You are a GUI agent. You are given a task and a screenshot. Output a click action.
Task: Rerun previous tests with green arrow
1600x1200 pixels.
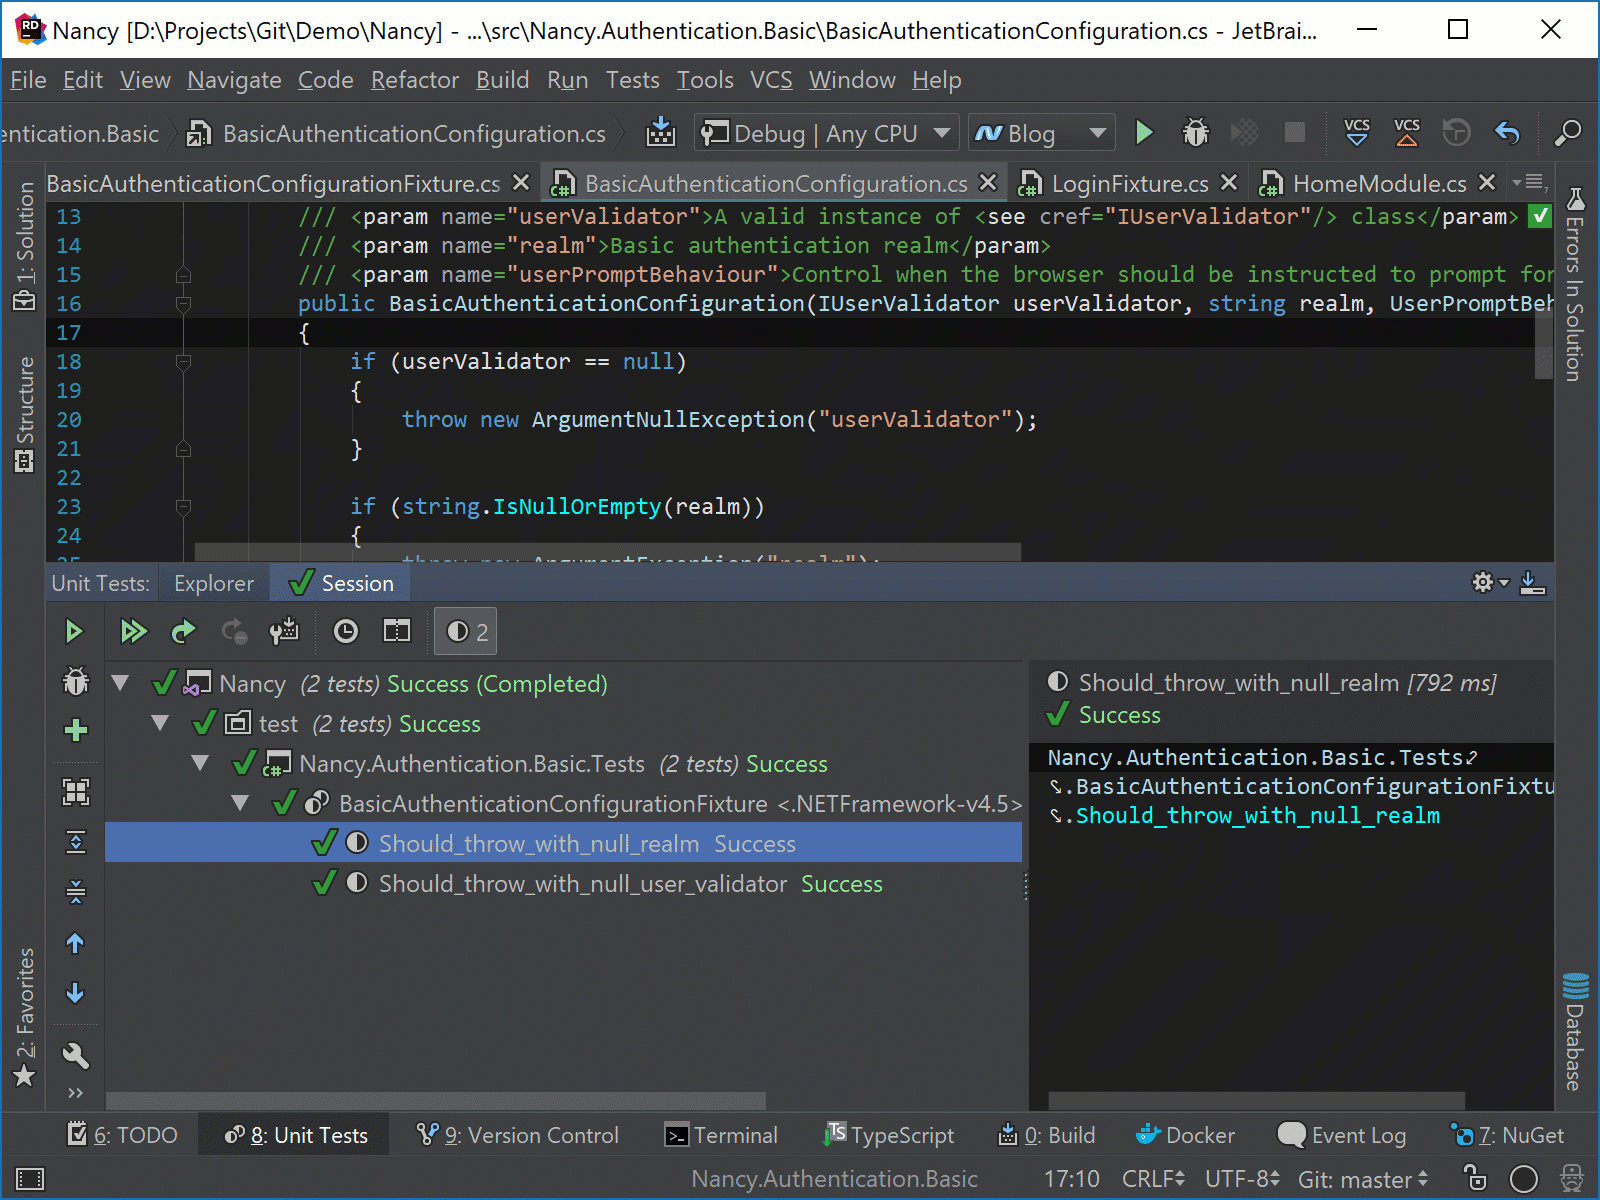point(184,631)
